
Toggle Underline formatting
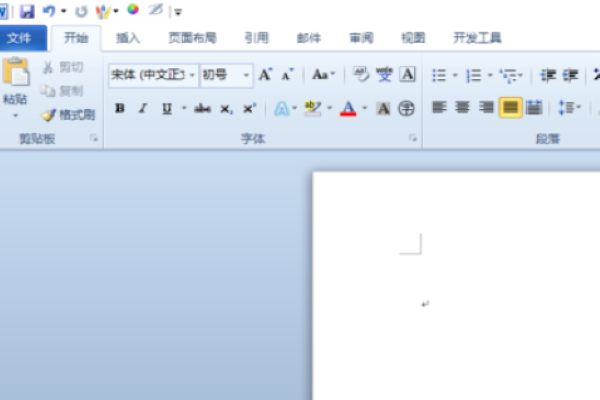tap(167, 109)
